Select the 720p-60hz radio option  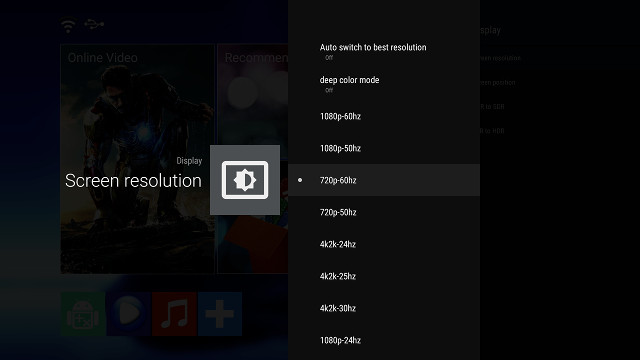click(x=384, y=180)
